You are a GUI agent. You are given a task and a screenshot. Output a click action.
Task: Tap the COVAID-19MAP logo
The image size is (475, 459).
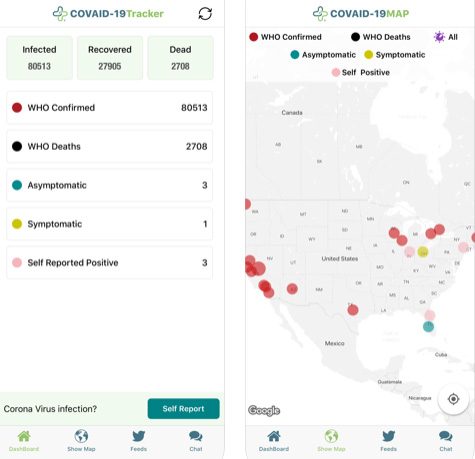(361, 14)
